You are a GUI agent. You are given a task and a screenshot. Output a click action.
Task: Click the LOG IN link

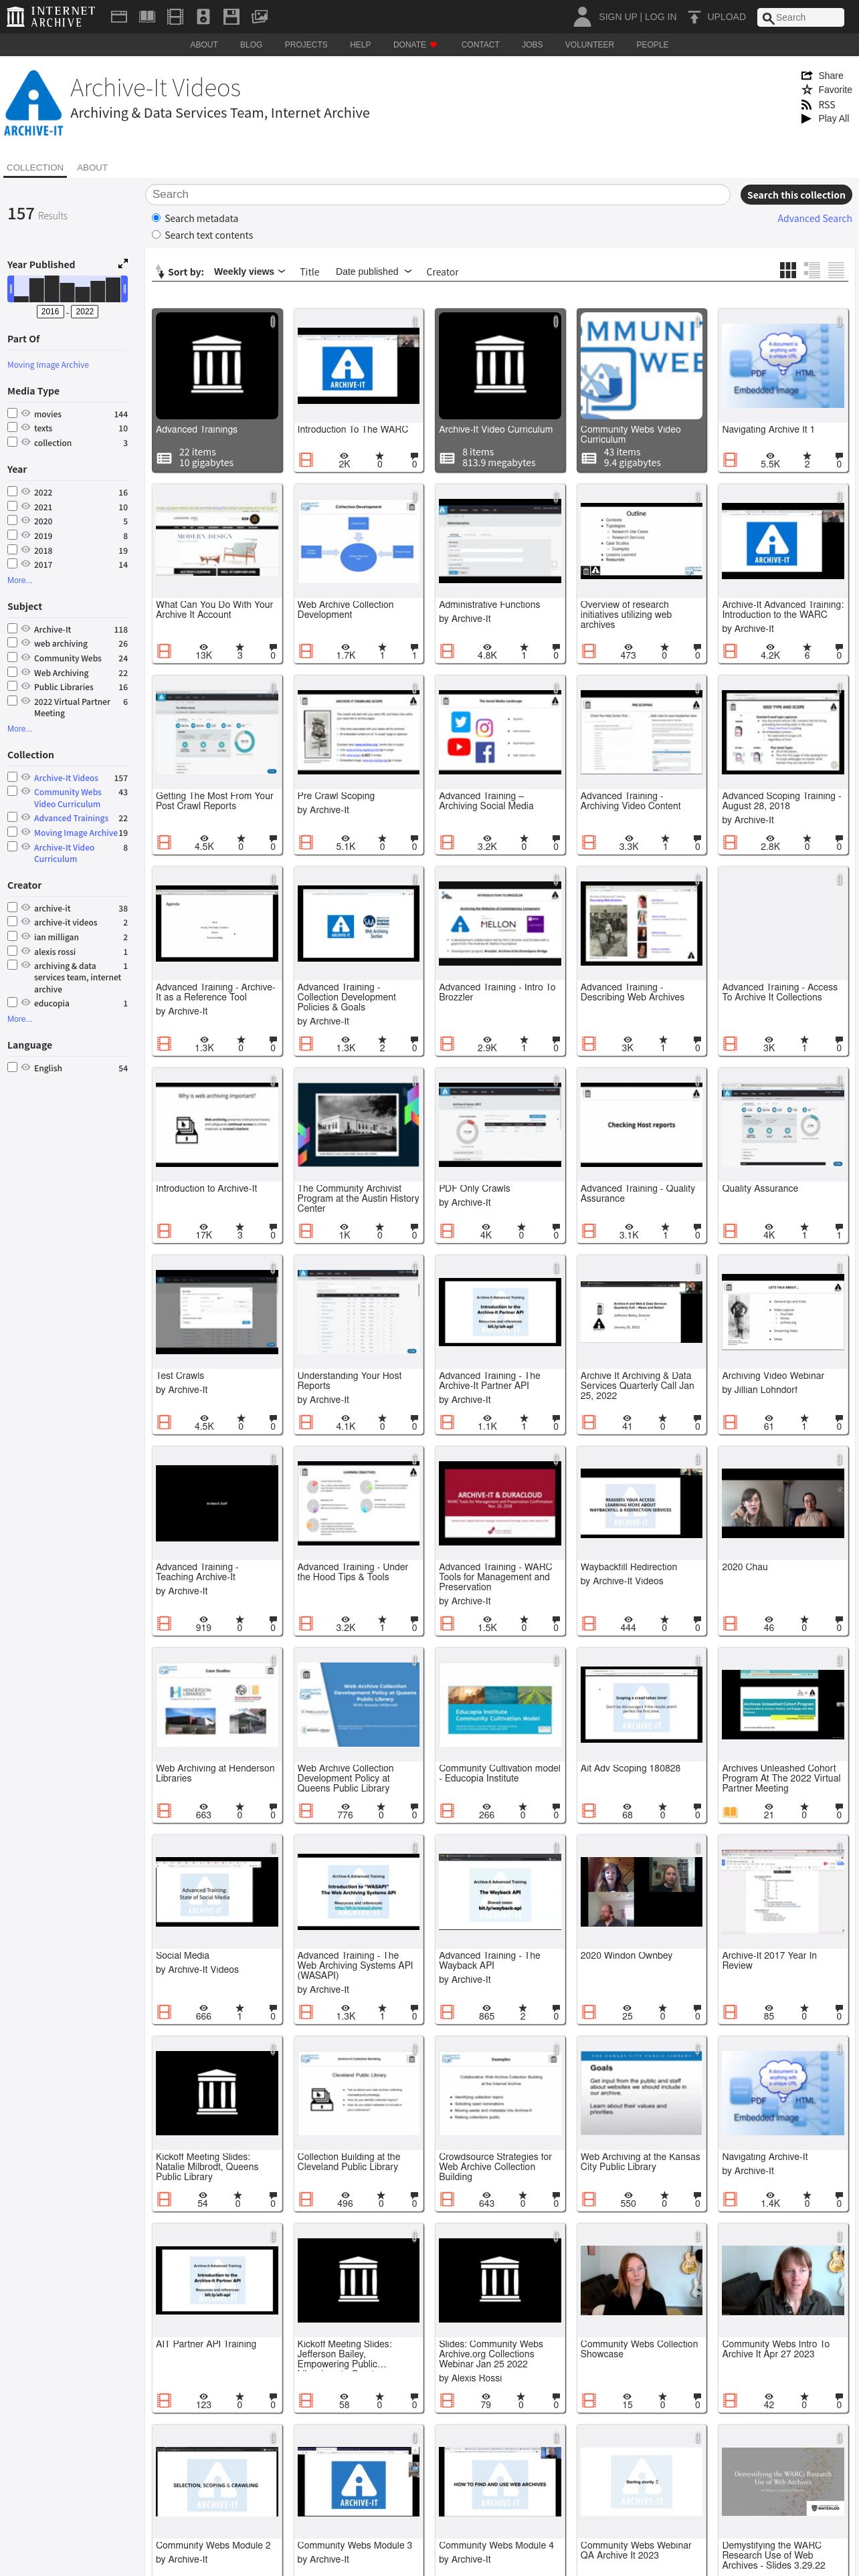tap(660, 17)
